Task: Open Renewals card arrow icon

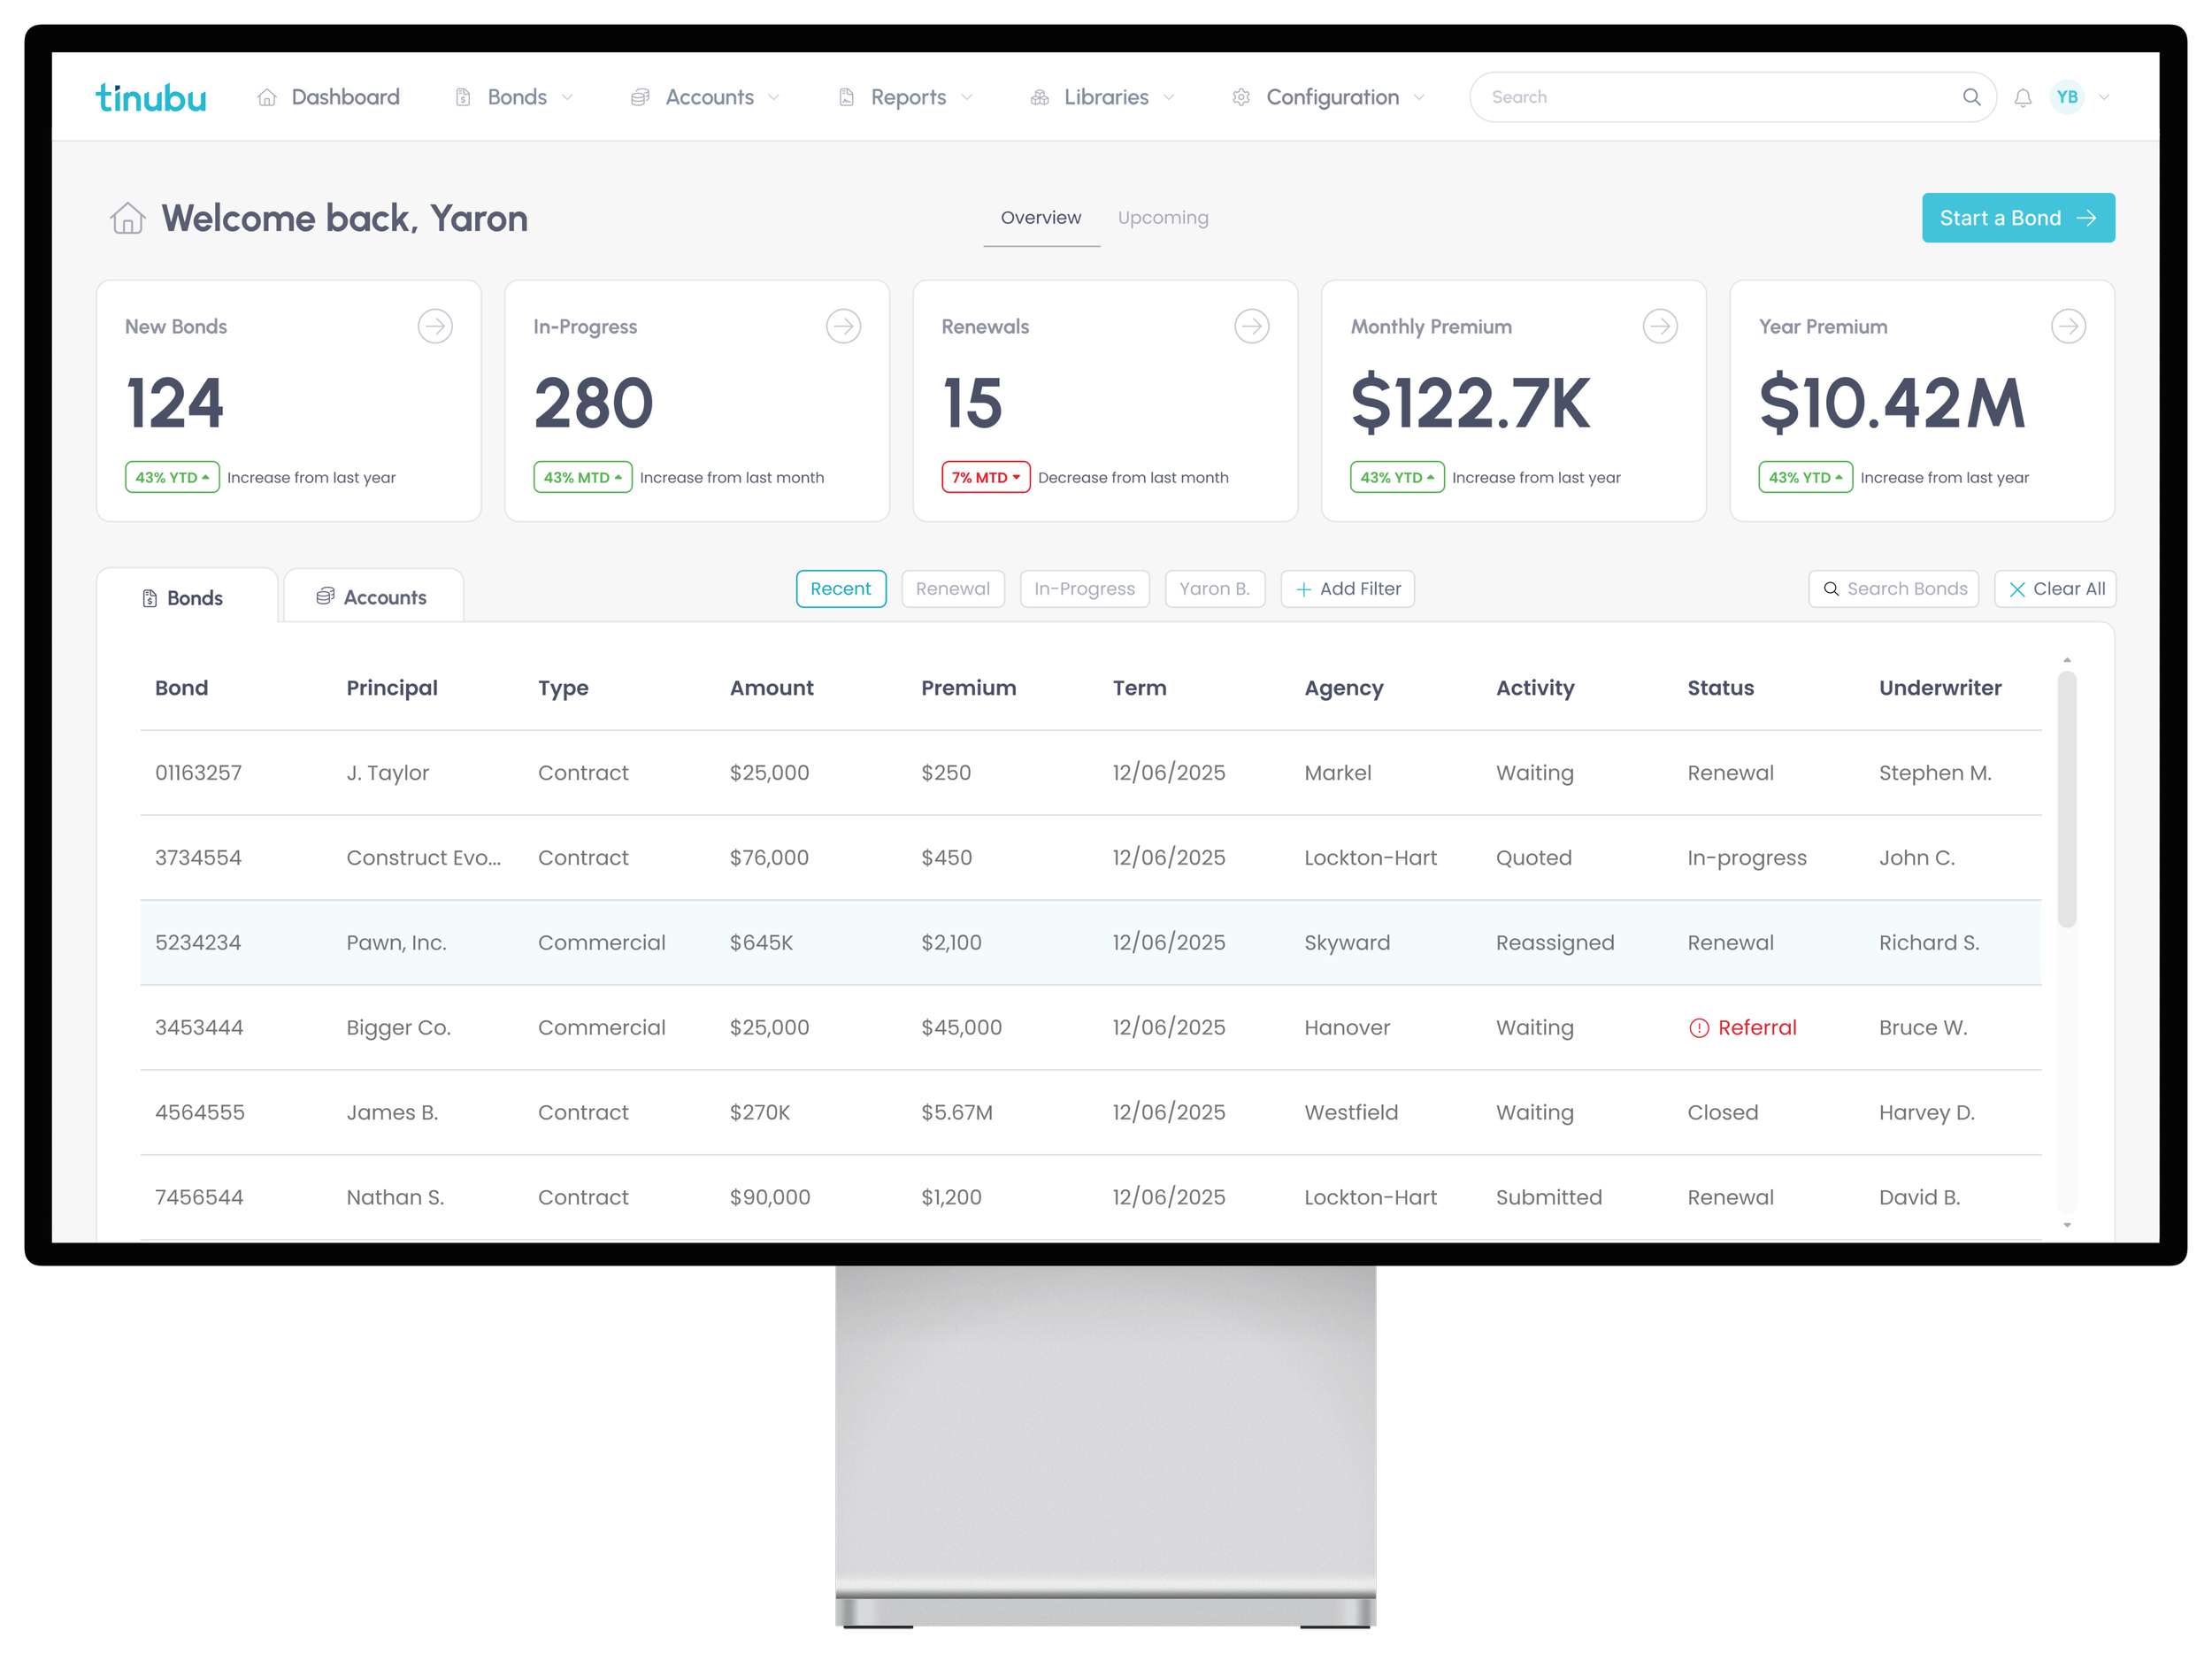Action: point(1251,326)
